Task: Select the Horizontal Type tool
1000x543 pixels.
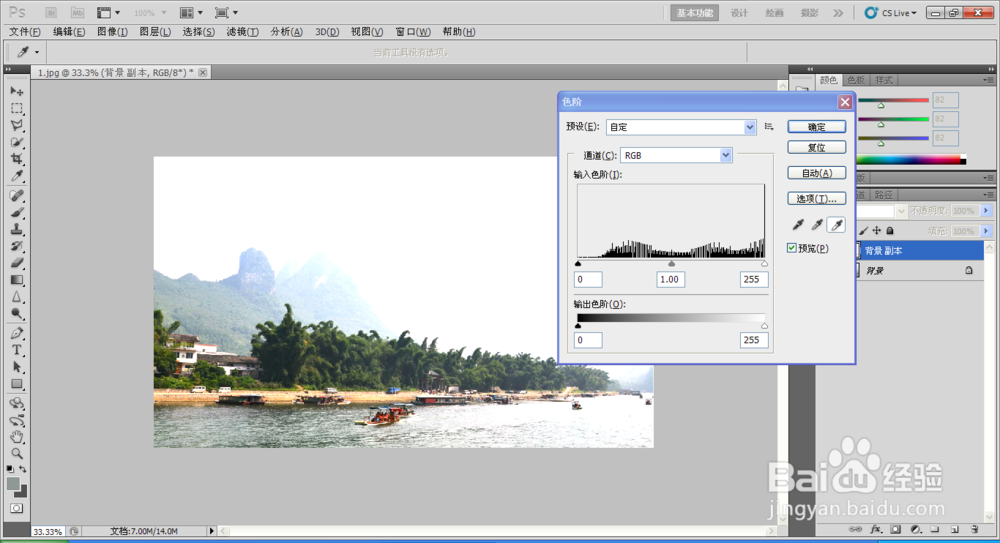Action: click(17, 350)
